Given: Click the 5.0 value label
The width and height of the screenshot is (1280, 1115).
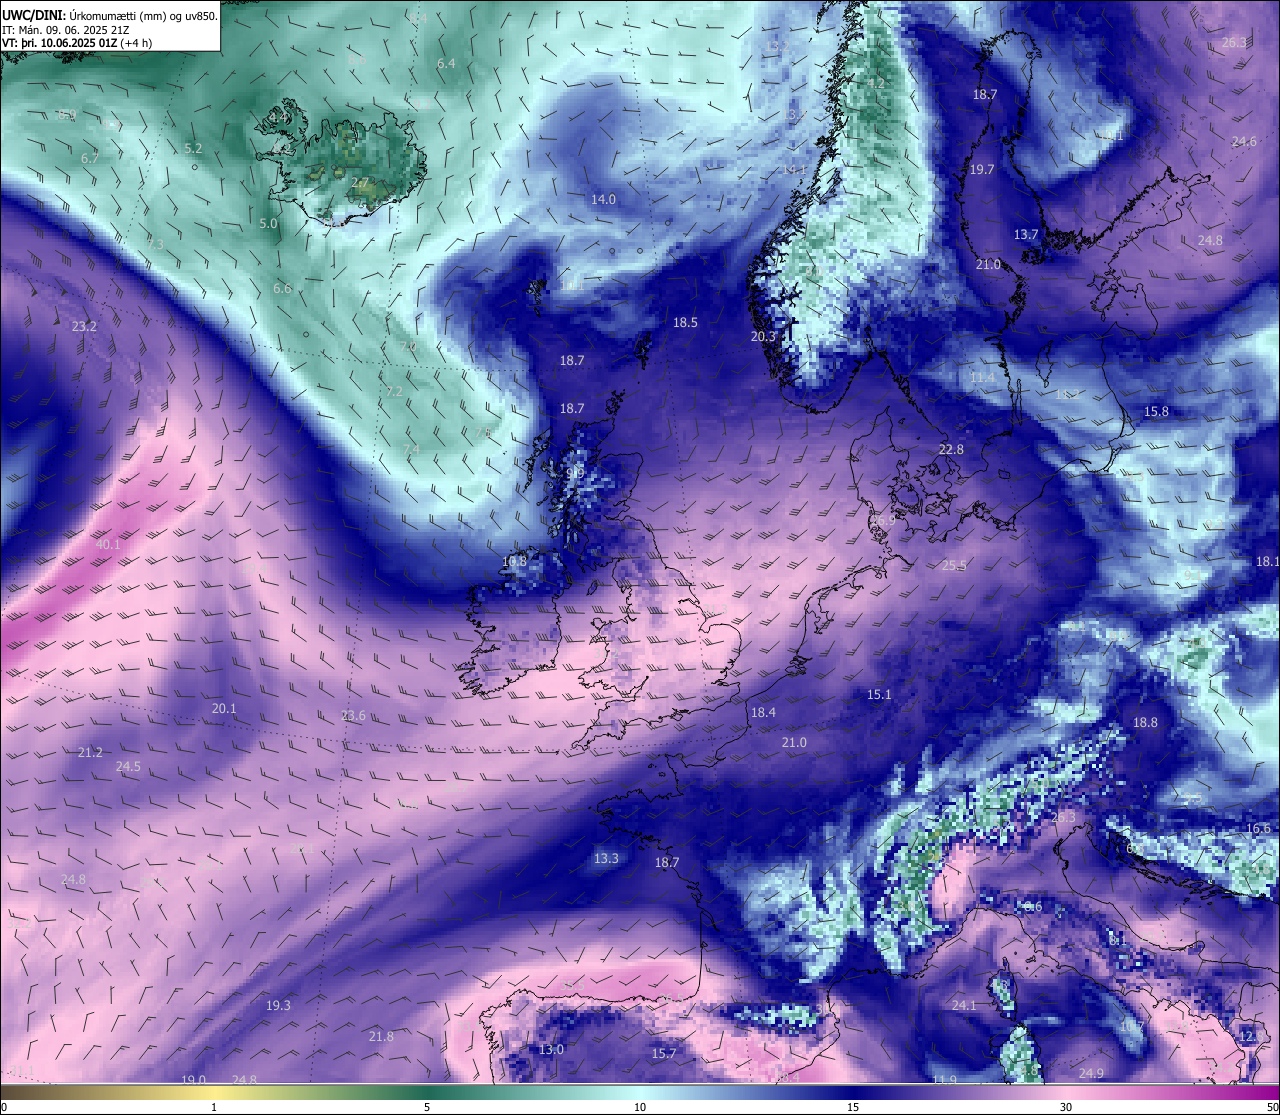Looking at the screenshot, I should [x=268, y=223].
